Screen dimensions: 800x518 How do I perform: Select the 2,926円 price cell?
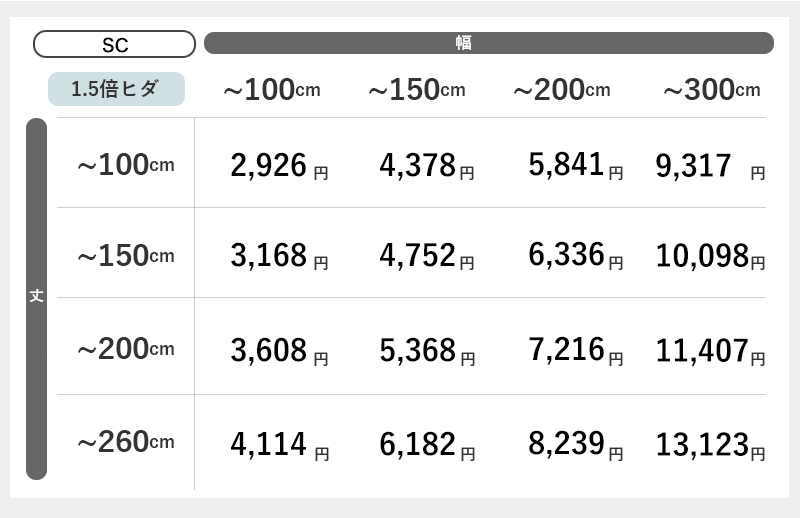pos(279,166)
